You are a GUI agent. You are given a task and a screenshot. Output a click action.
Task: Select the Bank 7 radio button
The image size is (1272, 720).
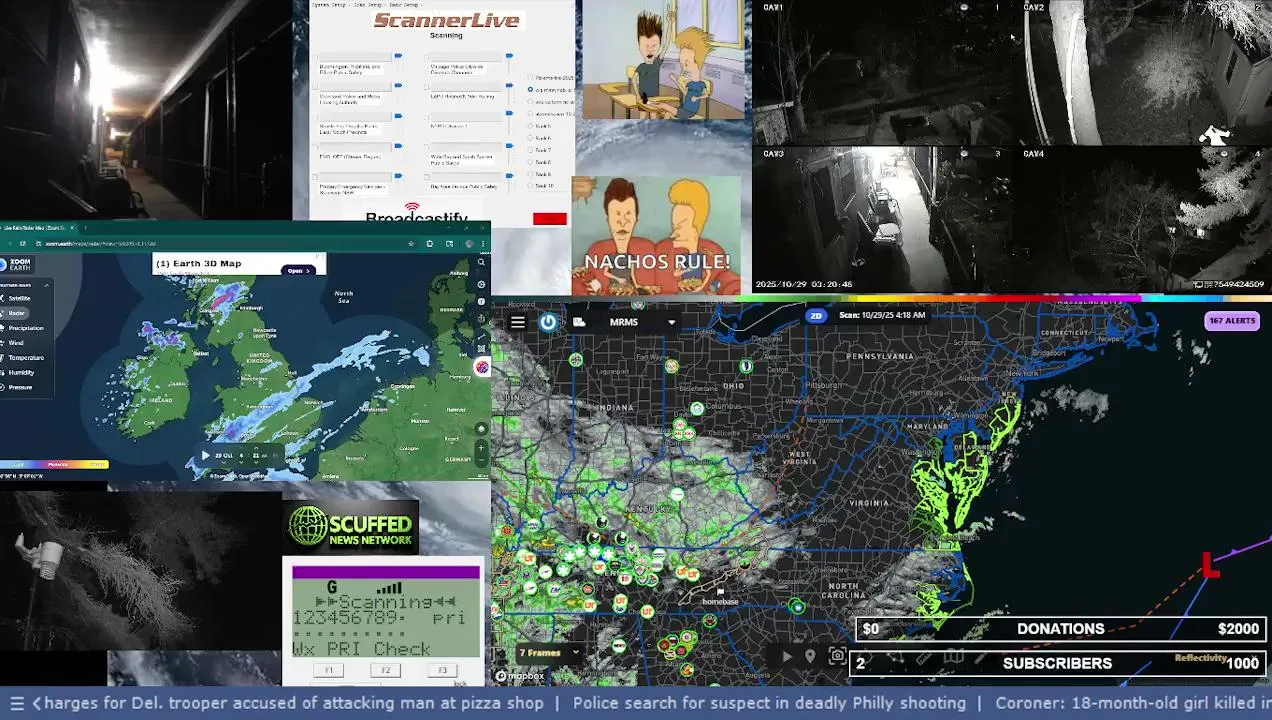tap(530, 150)
